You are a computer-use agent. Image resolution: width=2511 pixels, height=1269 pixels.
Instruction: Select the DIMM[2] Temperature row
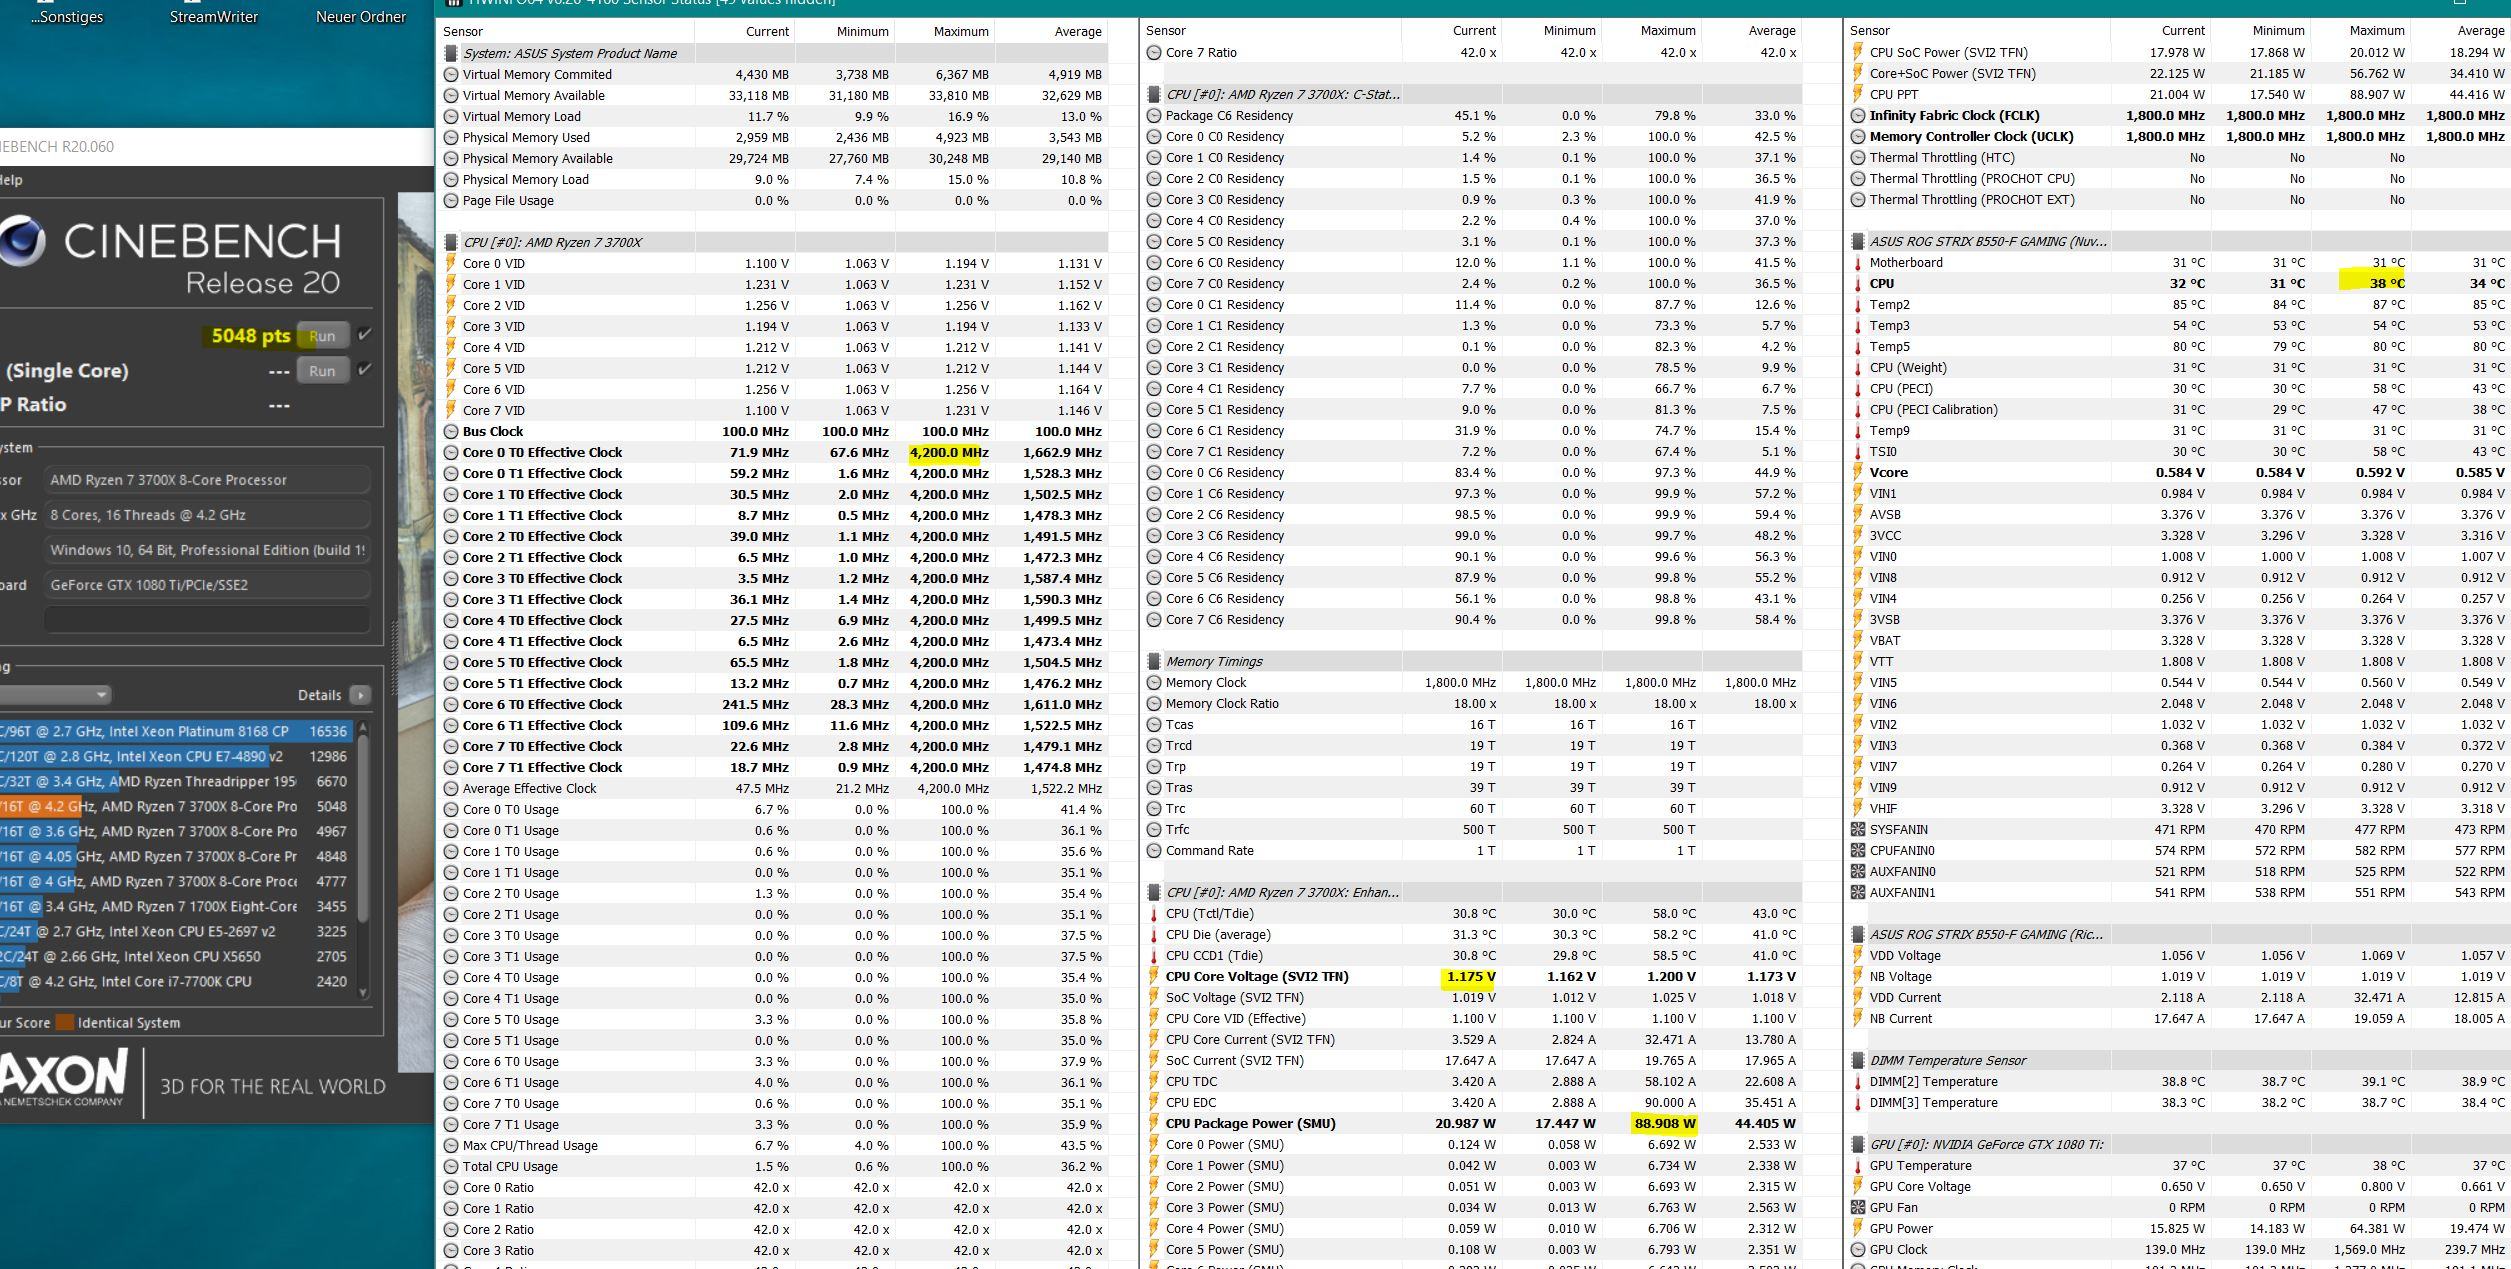coord(2178,1081)
